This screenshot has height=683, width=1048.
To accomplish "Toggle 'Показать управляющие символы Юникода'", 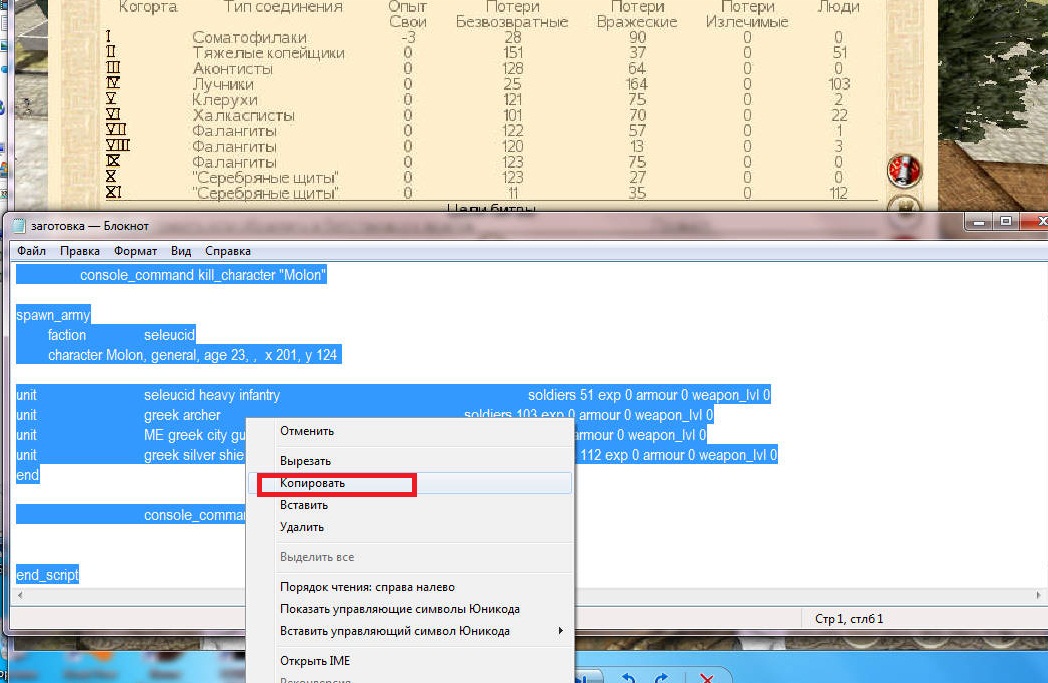I will pyautogui.click(x=399, y=609).
